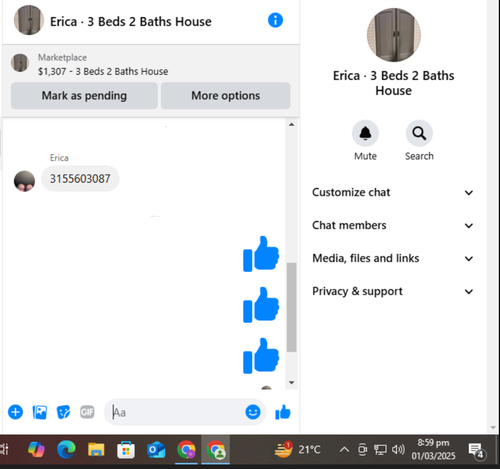Open more actions with the blue plus icon
Viewport: 500px width, 469px height.
(x=15, y=412)
